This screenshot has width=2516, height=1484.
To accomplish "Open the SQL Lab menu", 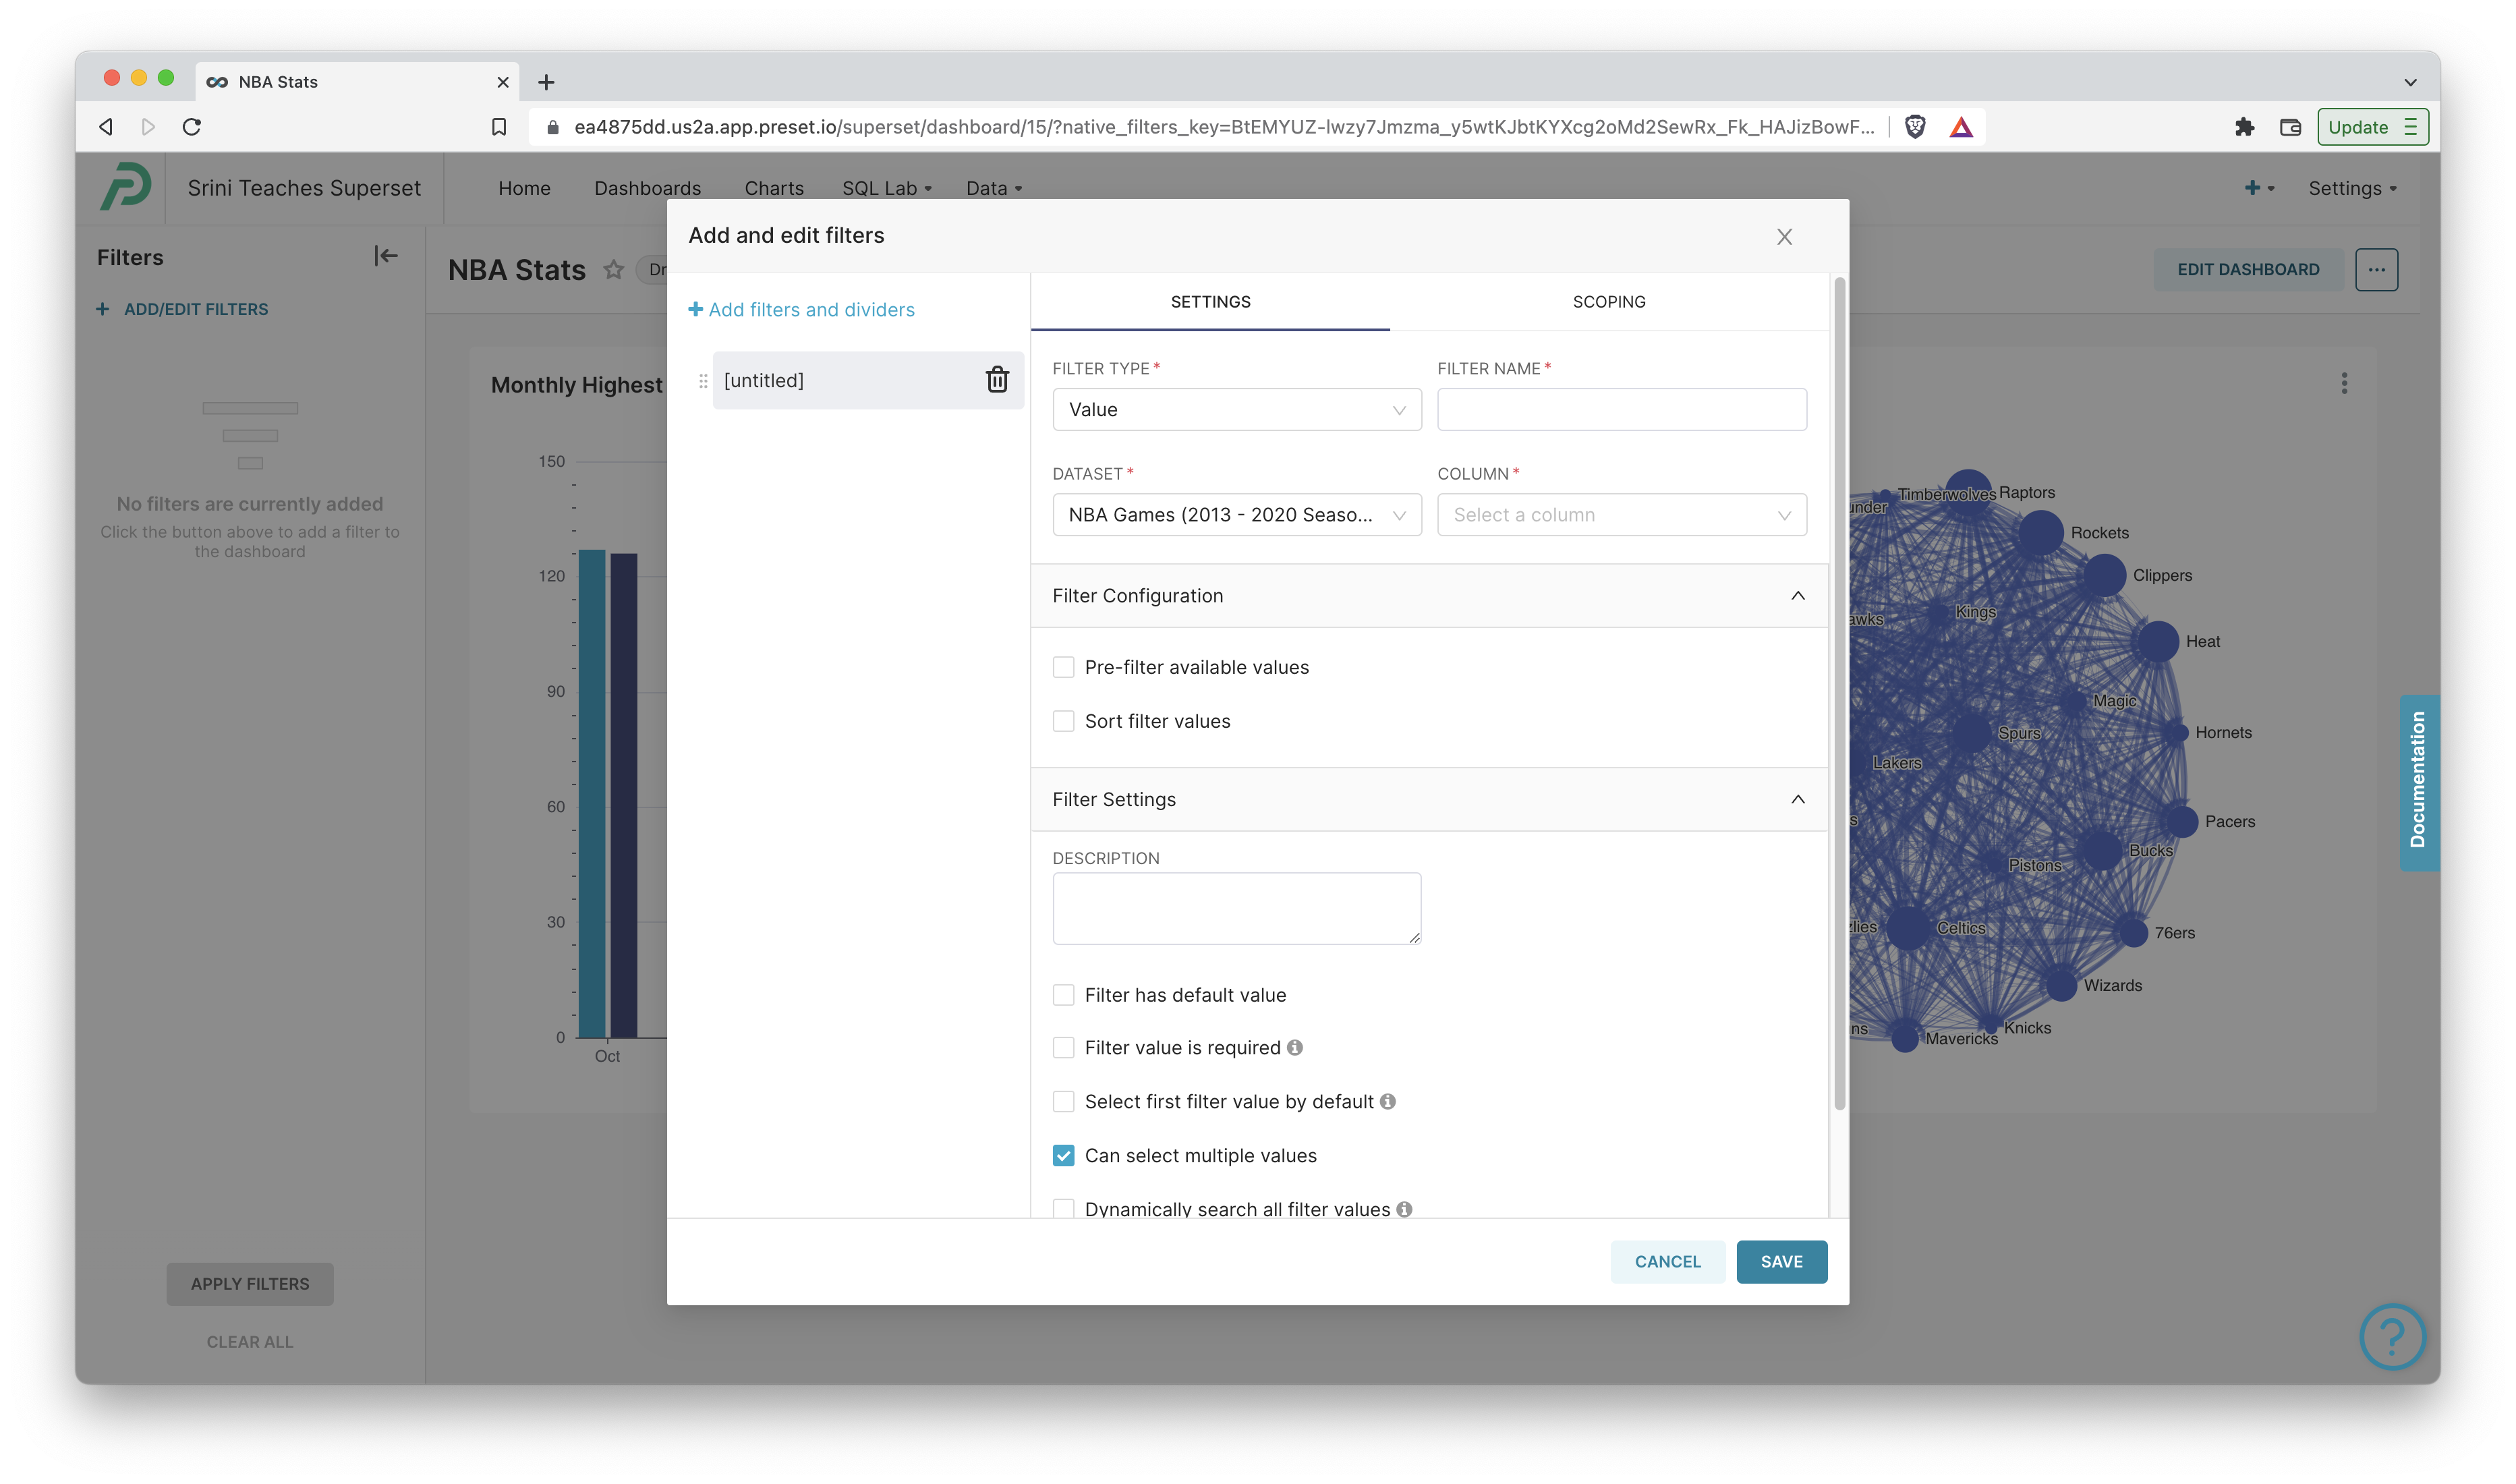I will click(x=884, y=187).
